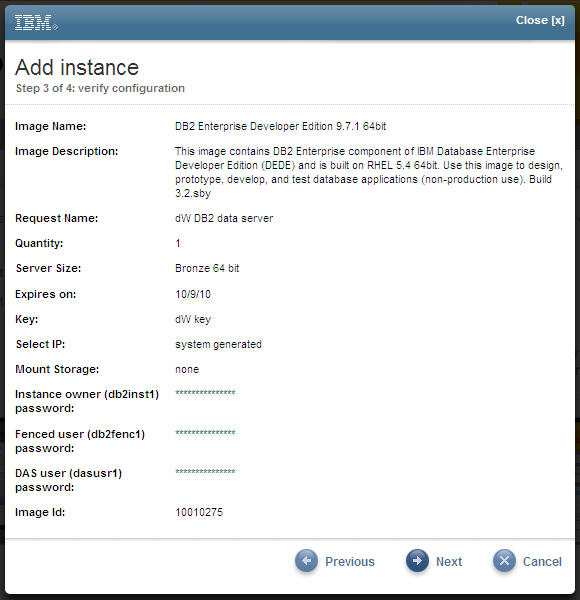Click the "dW key" value
This screenshot has height=600, width=580.
pyautogui.click(x=193, y=319)
